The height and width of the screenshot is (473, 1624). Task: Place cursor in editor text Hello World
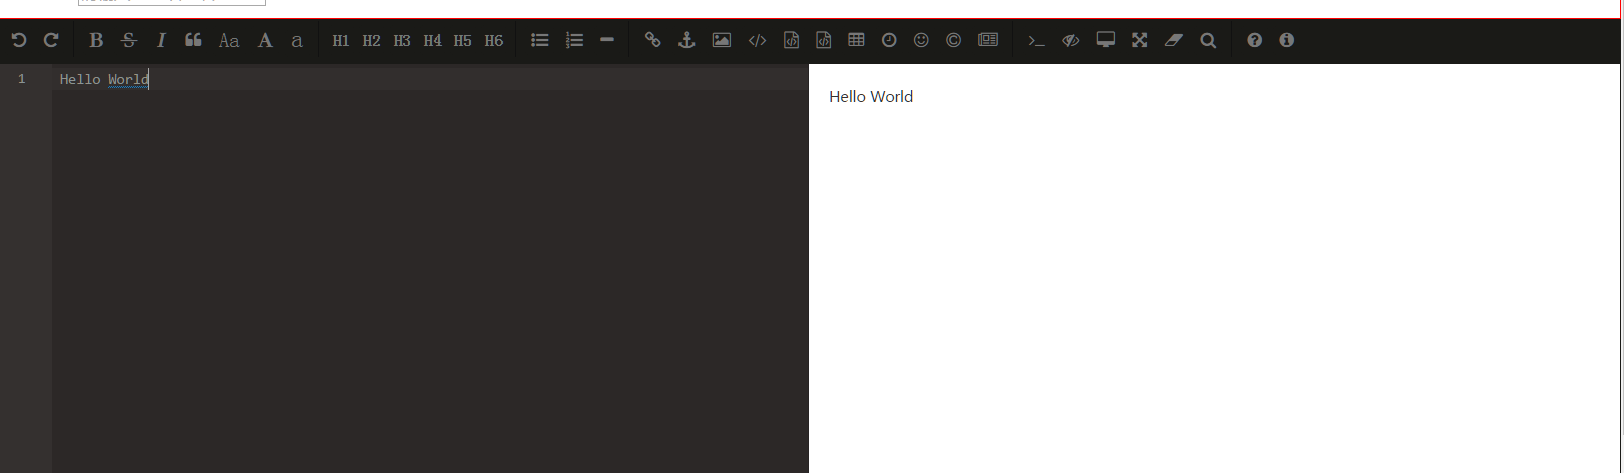tap(104, 79)
